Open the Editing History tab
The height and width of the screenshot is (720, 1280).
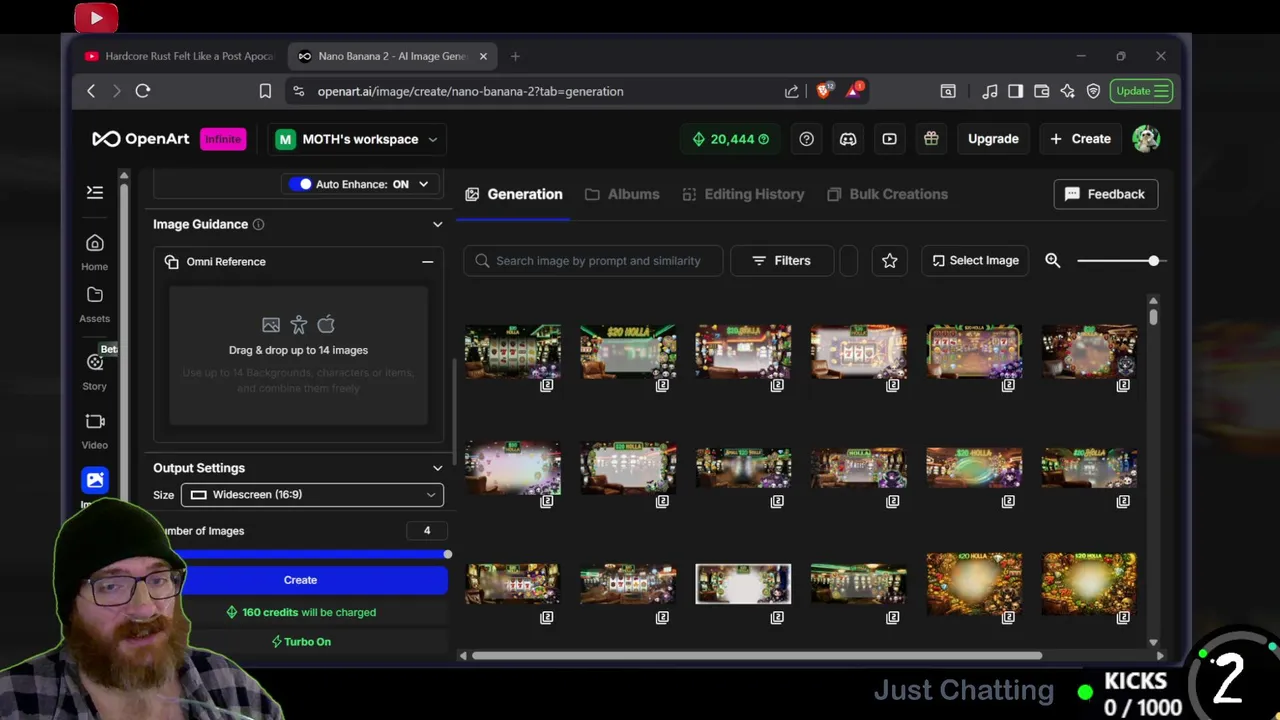pos(743,194)
